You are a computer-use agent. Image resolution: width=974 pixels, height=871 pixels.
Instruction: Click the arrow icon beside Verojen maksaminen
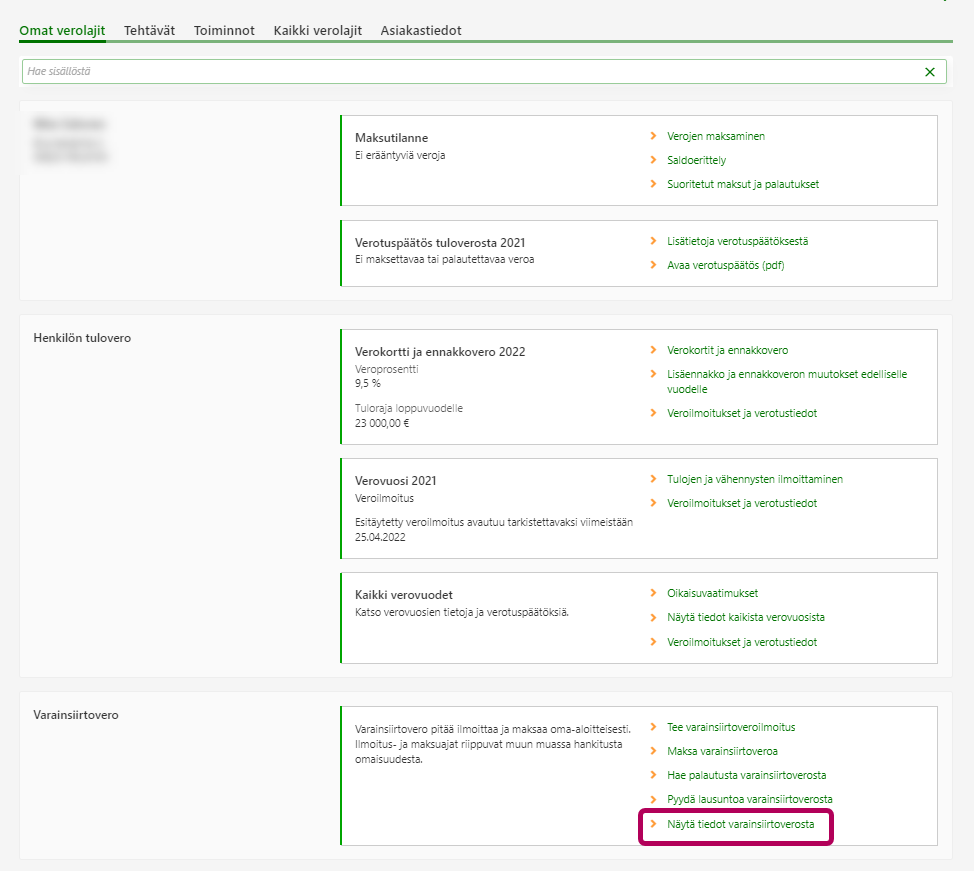653,136
